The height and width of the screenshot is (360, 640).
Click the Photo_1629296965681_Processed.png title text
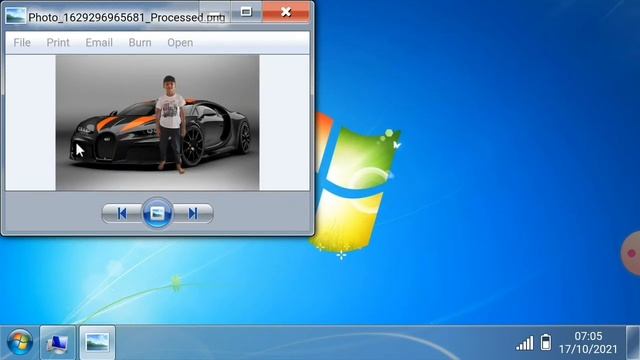pyautogui.click(x=127, y=17)
